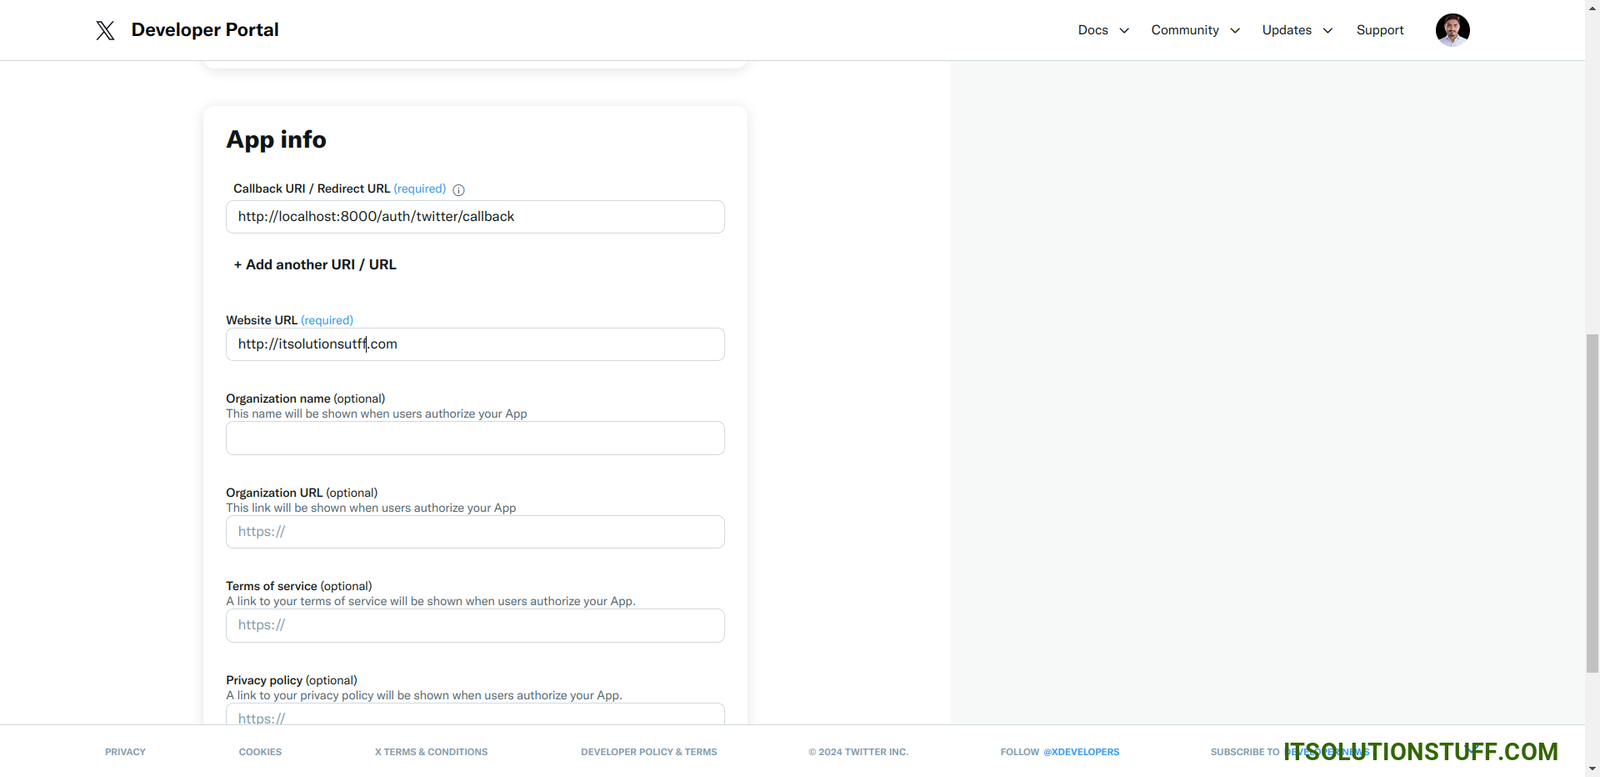Image resolution: width=1600 pixels, height=777 pixels.
Task: Open the Support page
Action: point(1379,30)
